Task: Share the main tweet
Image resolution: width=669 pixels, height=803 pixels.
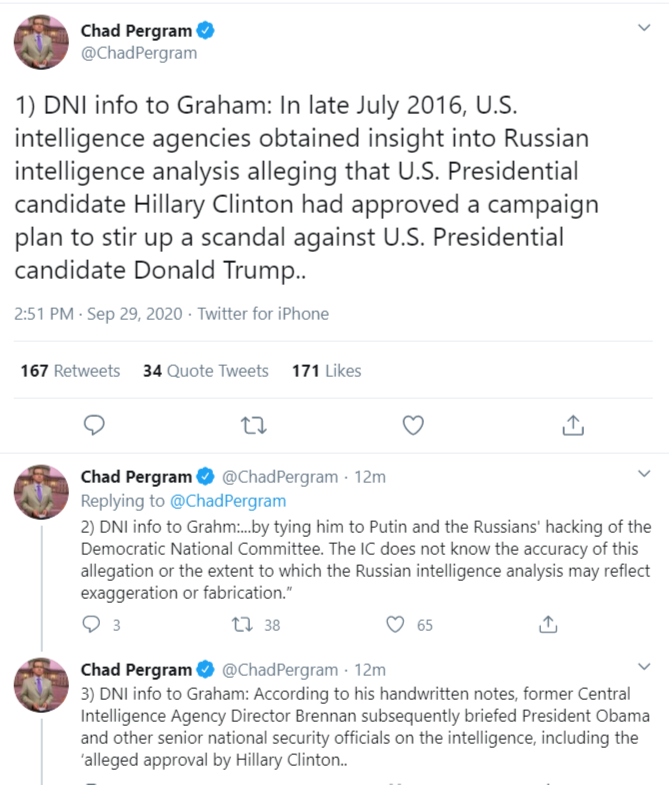Action: click(572, 425)
